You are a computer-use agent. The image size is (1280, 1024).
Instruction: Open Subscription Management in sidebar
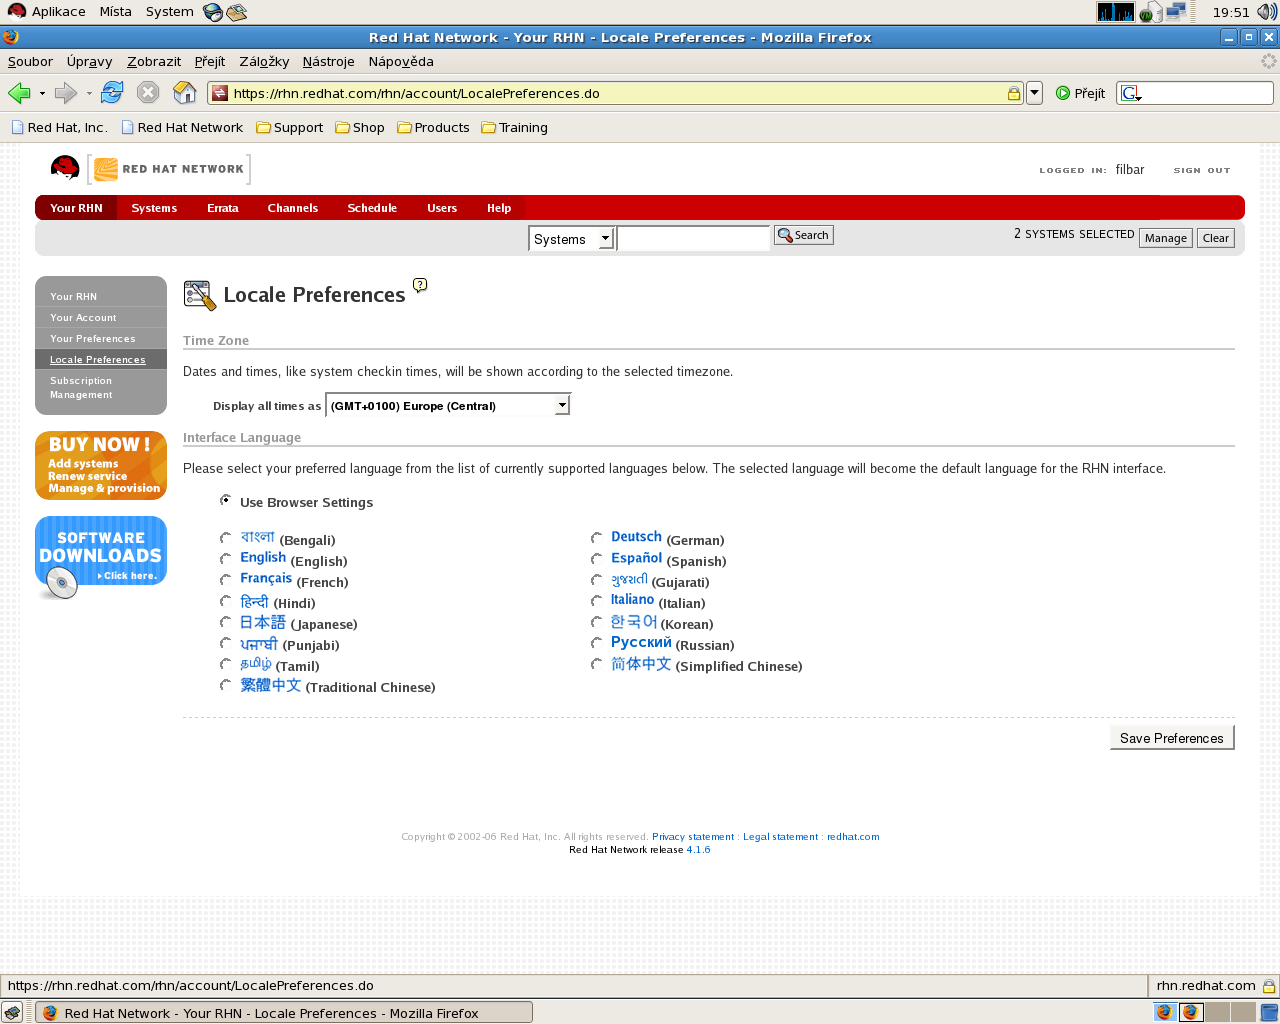tap(81, 388)
